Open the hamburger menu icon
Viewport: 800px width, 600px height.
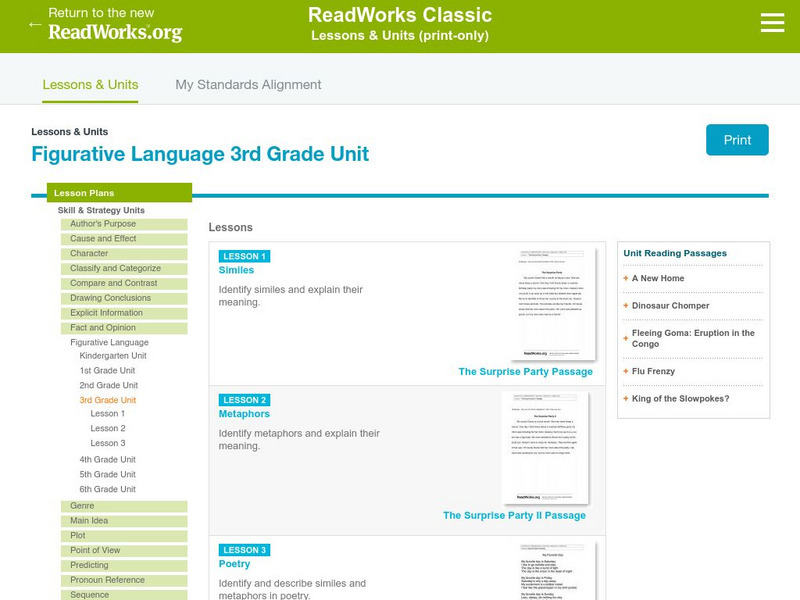[772, 23]
